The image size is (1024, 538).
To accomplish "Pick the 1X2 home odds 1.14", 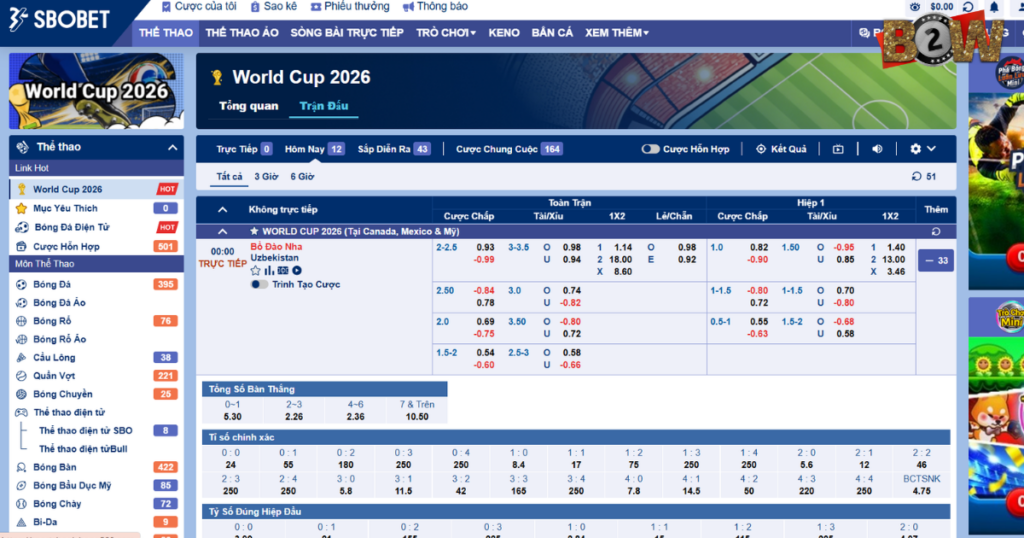I will point(622,247).
